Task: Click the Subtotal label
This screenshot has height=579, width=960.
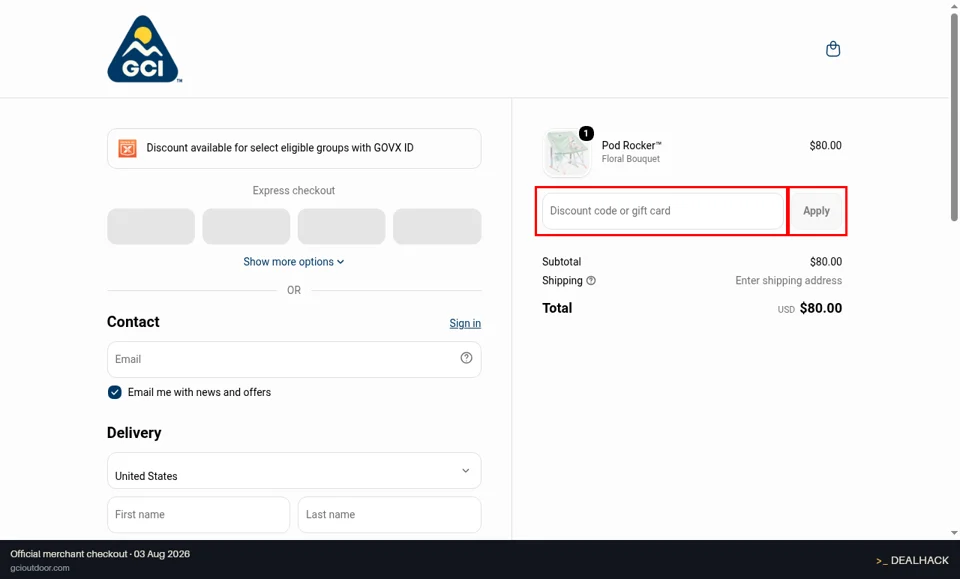Action: (561, 261)
